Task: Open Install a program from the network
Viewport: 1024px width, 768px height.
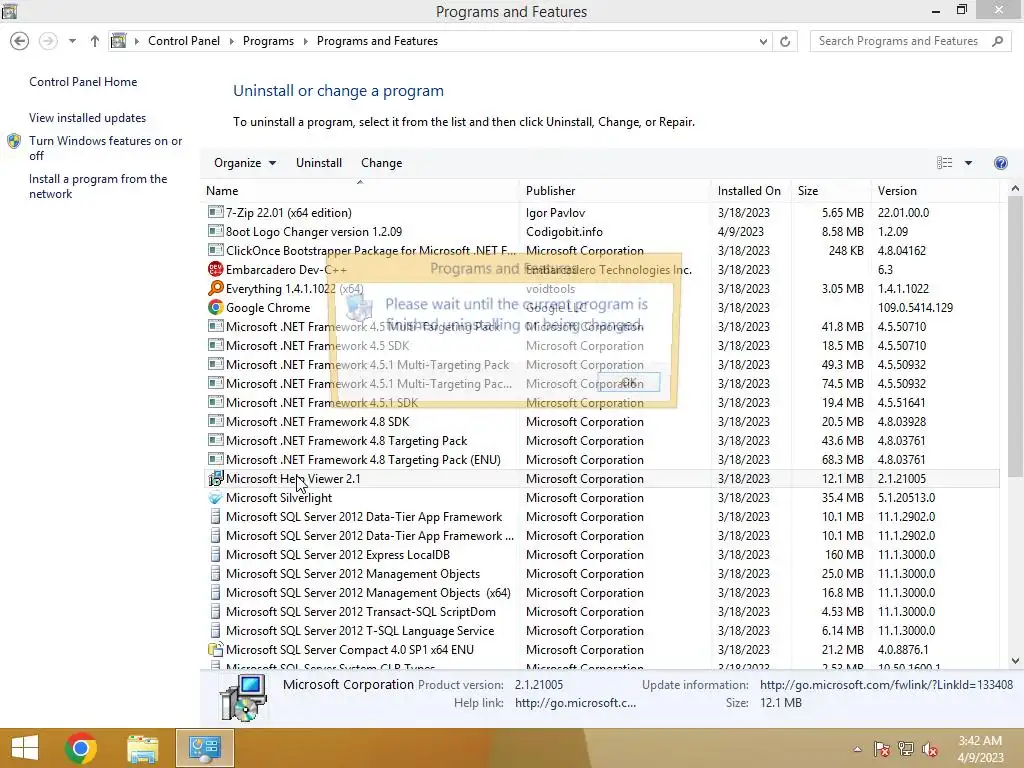Action: click(x=98, y=186)
